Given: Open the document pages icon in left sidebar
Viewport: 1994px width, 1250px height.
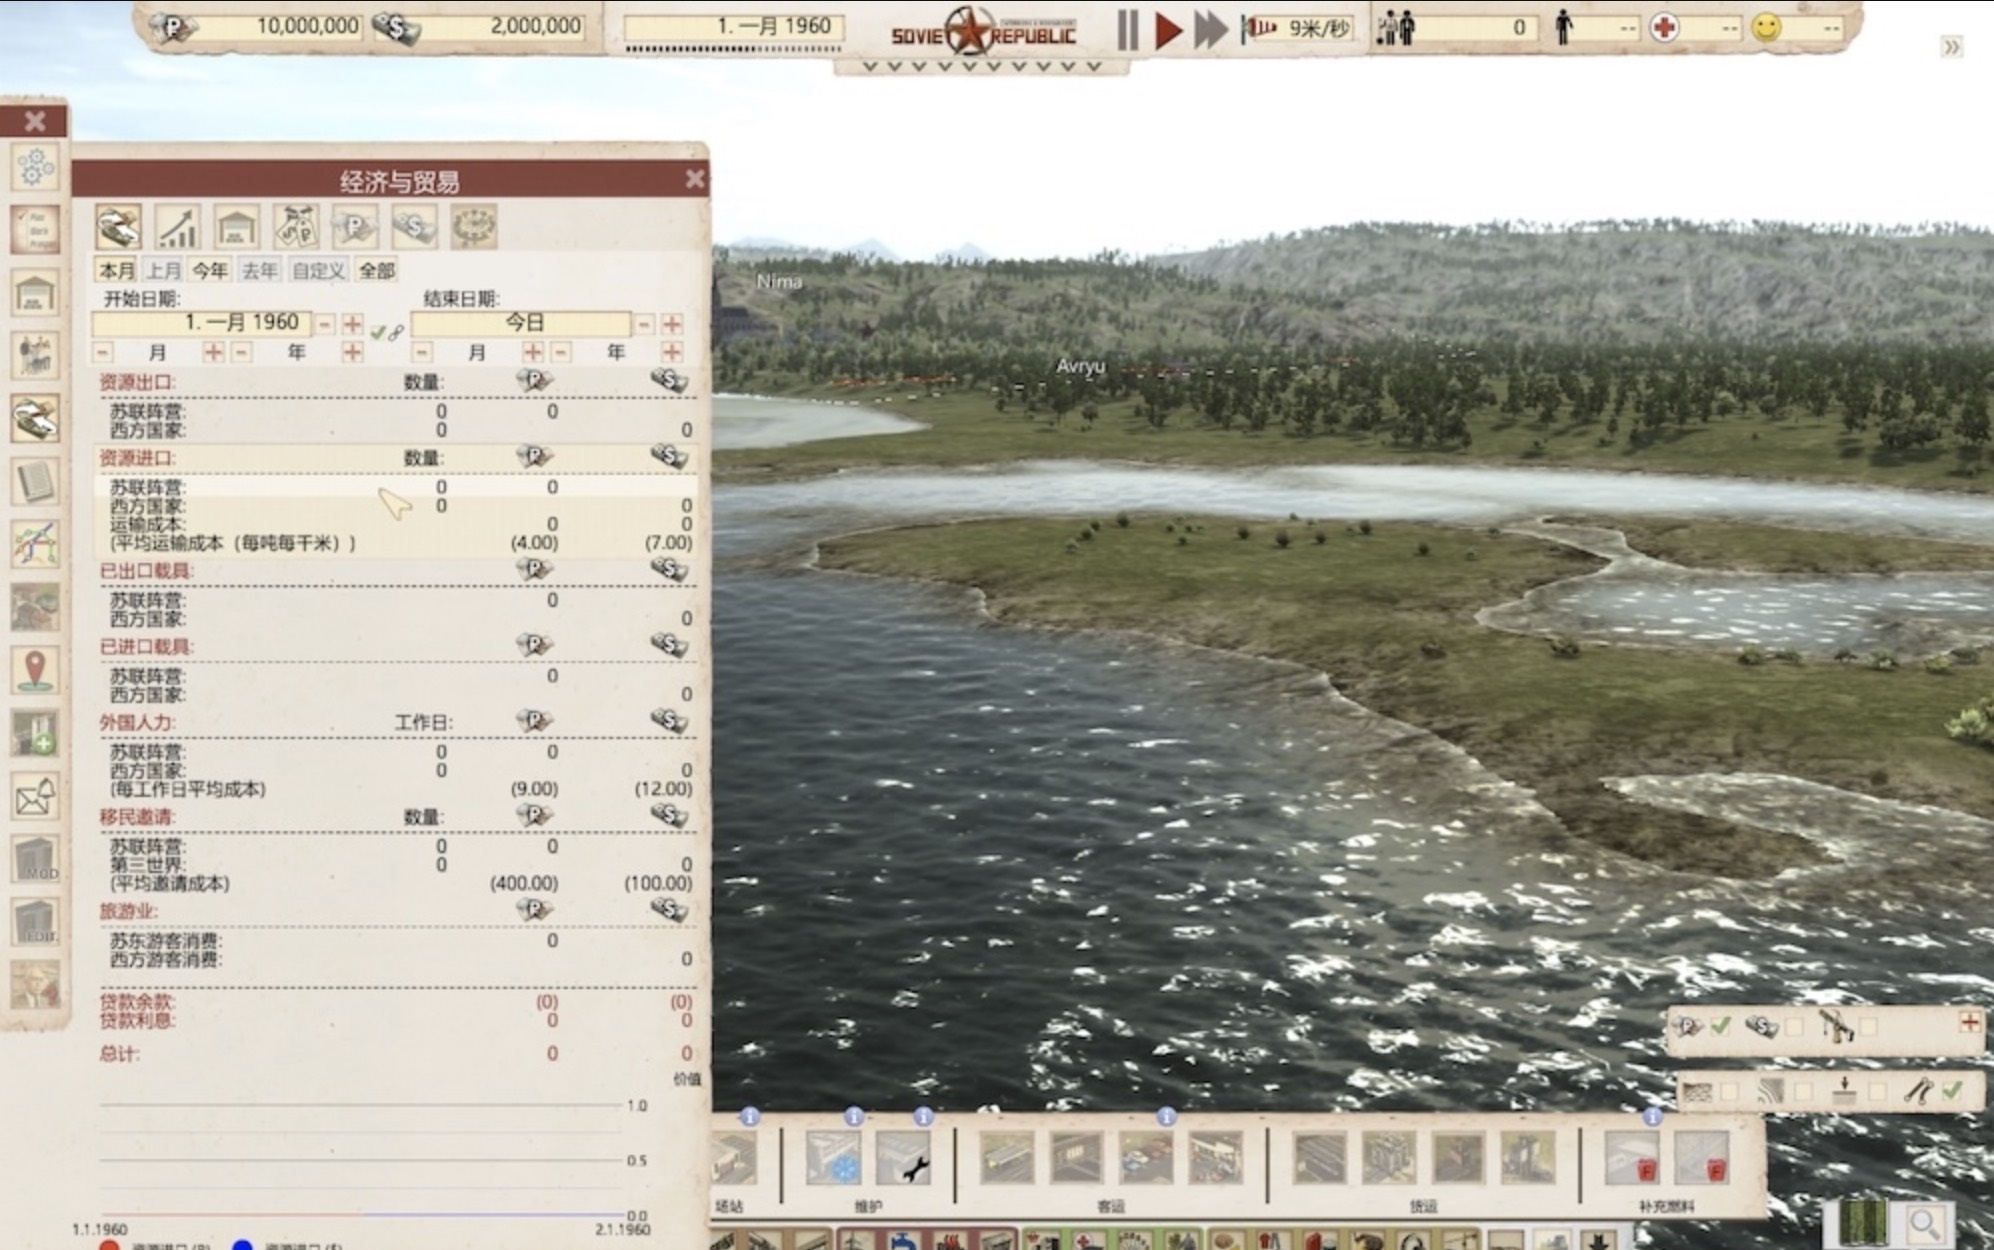Looking at the screenshot, I should 35,481.
